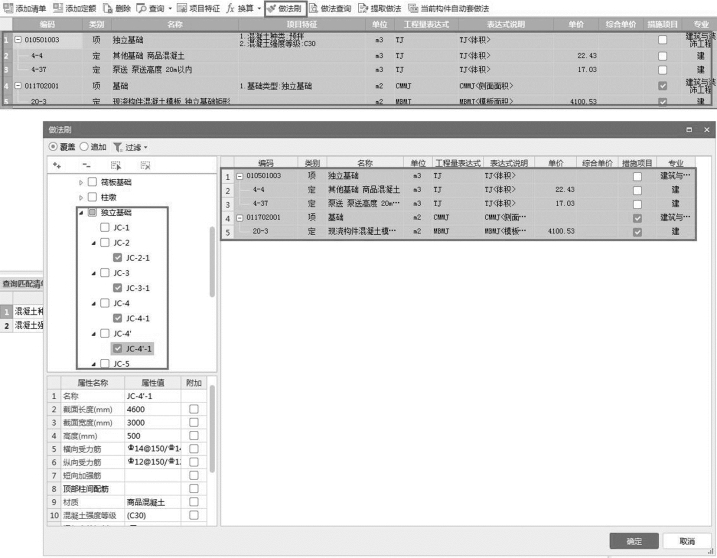Screen dimensions: 717x558
Task: Uncheck the JC-3-1 checkbox
Action: coord(118,288)
